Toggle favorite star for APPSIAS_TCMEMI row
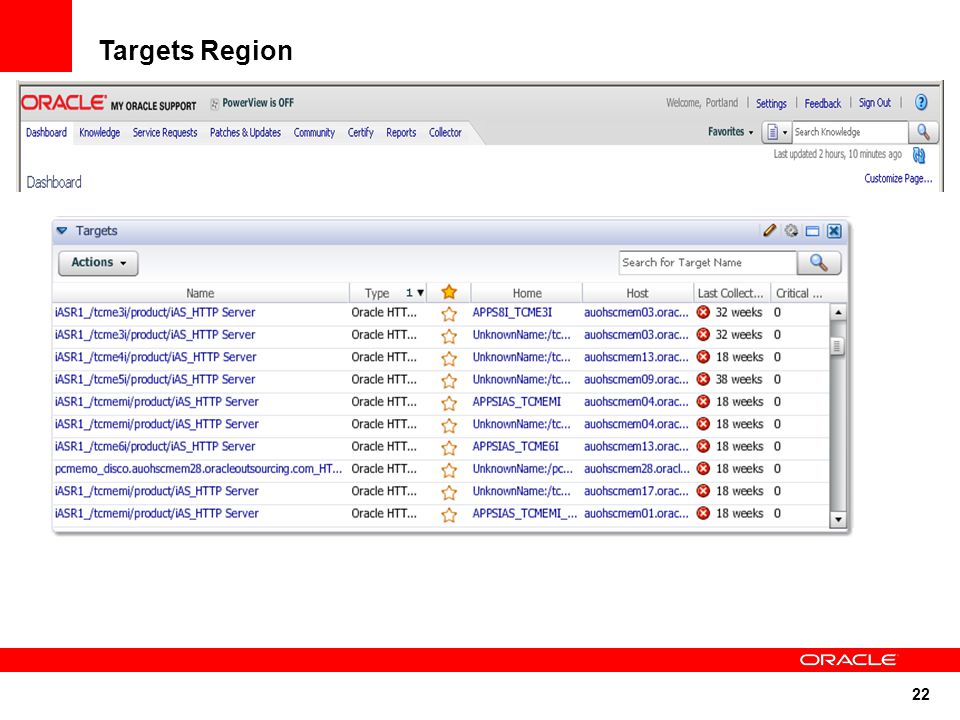Viewport: 960px width, 720px height. pos(449,403)
